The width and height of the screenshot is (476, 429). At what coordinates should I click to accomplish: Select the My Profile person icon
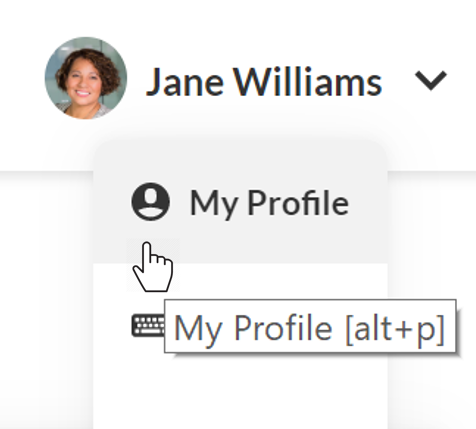(151, 202)
